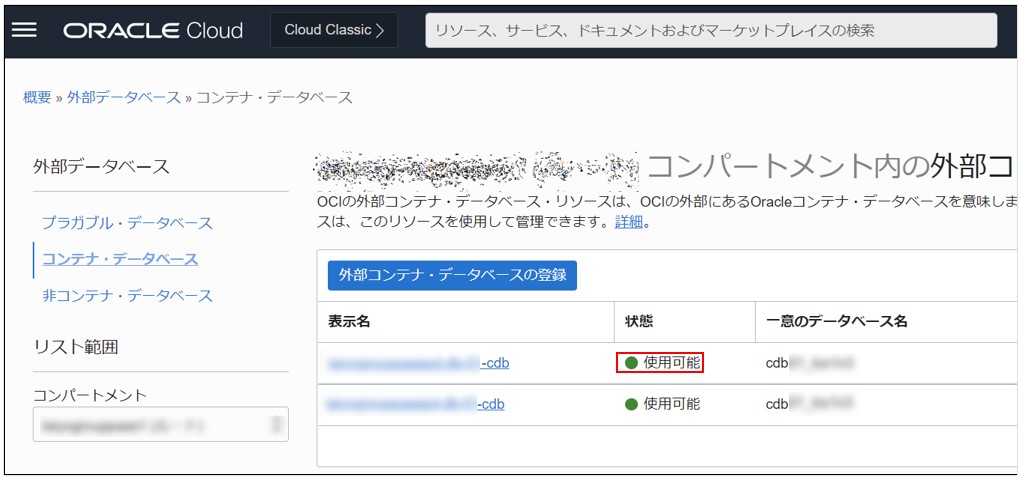1021x478 pixels.
Task: Open the 詳細 link in the description
Action: (x=629, y=222)
